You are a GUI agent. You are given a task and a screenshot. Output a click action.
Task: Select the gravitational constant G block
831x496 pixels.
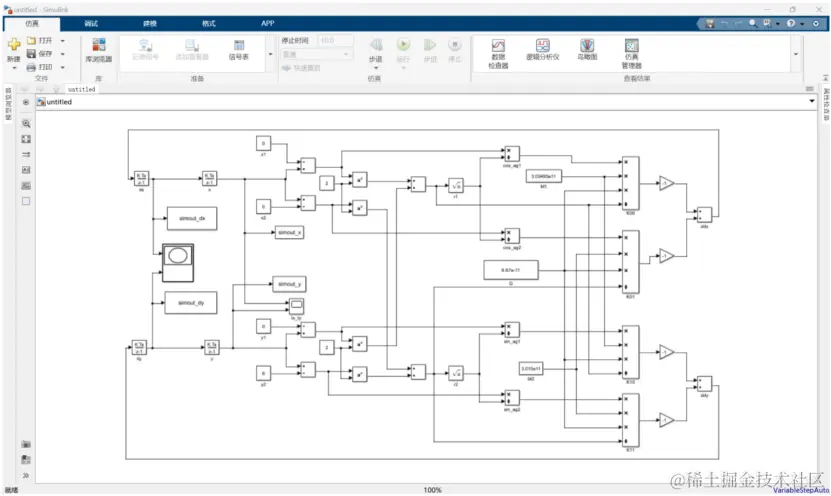pyautogui.click(x=511, y=270)
